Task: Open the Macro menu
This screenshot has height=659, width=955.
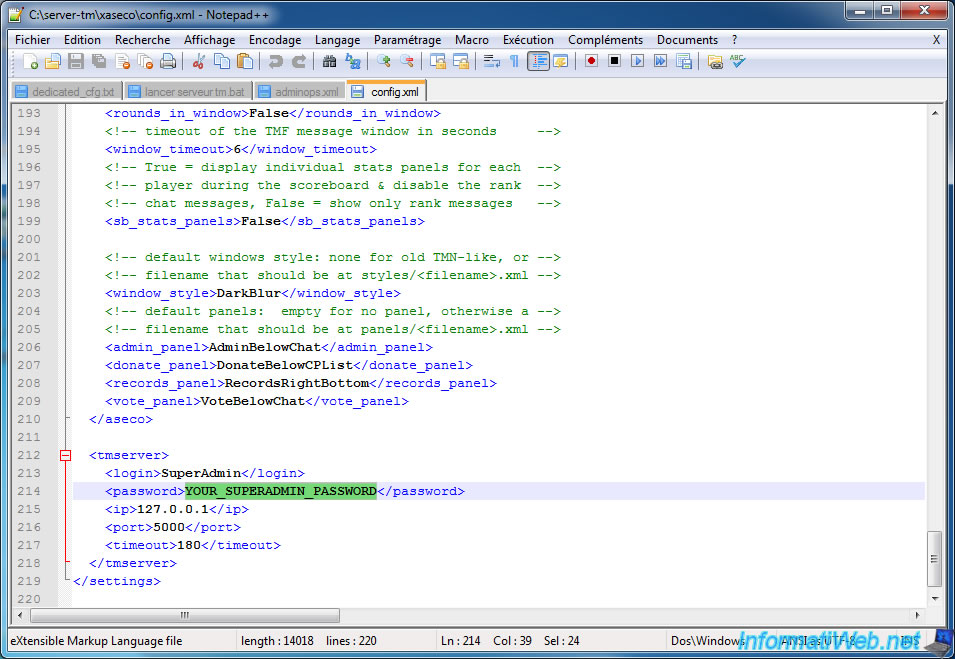Action: [471, 40]
